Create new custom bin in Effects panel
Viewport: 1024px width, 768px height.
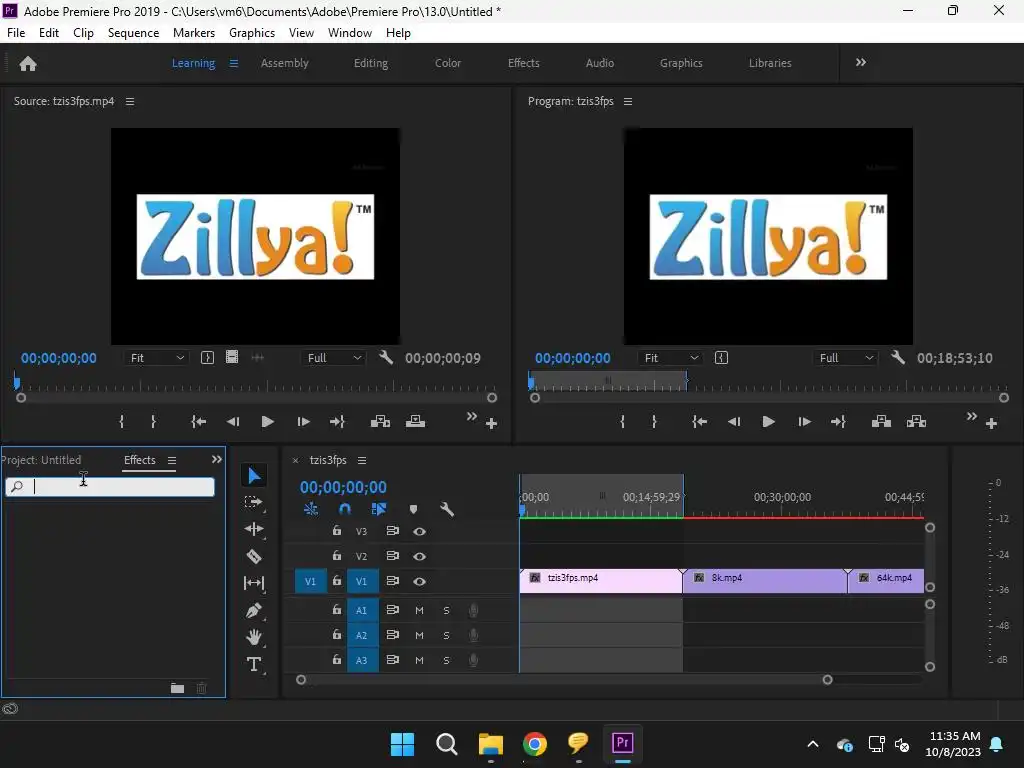coord(177,688)
